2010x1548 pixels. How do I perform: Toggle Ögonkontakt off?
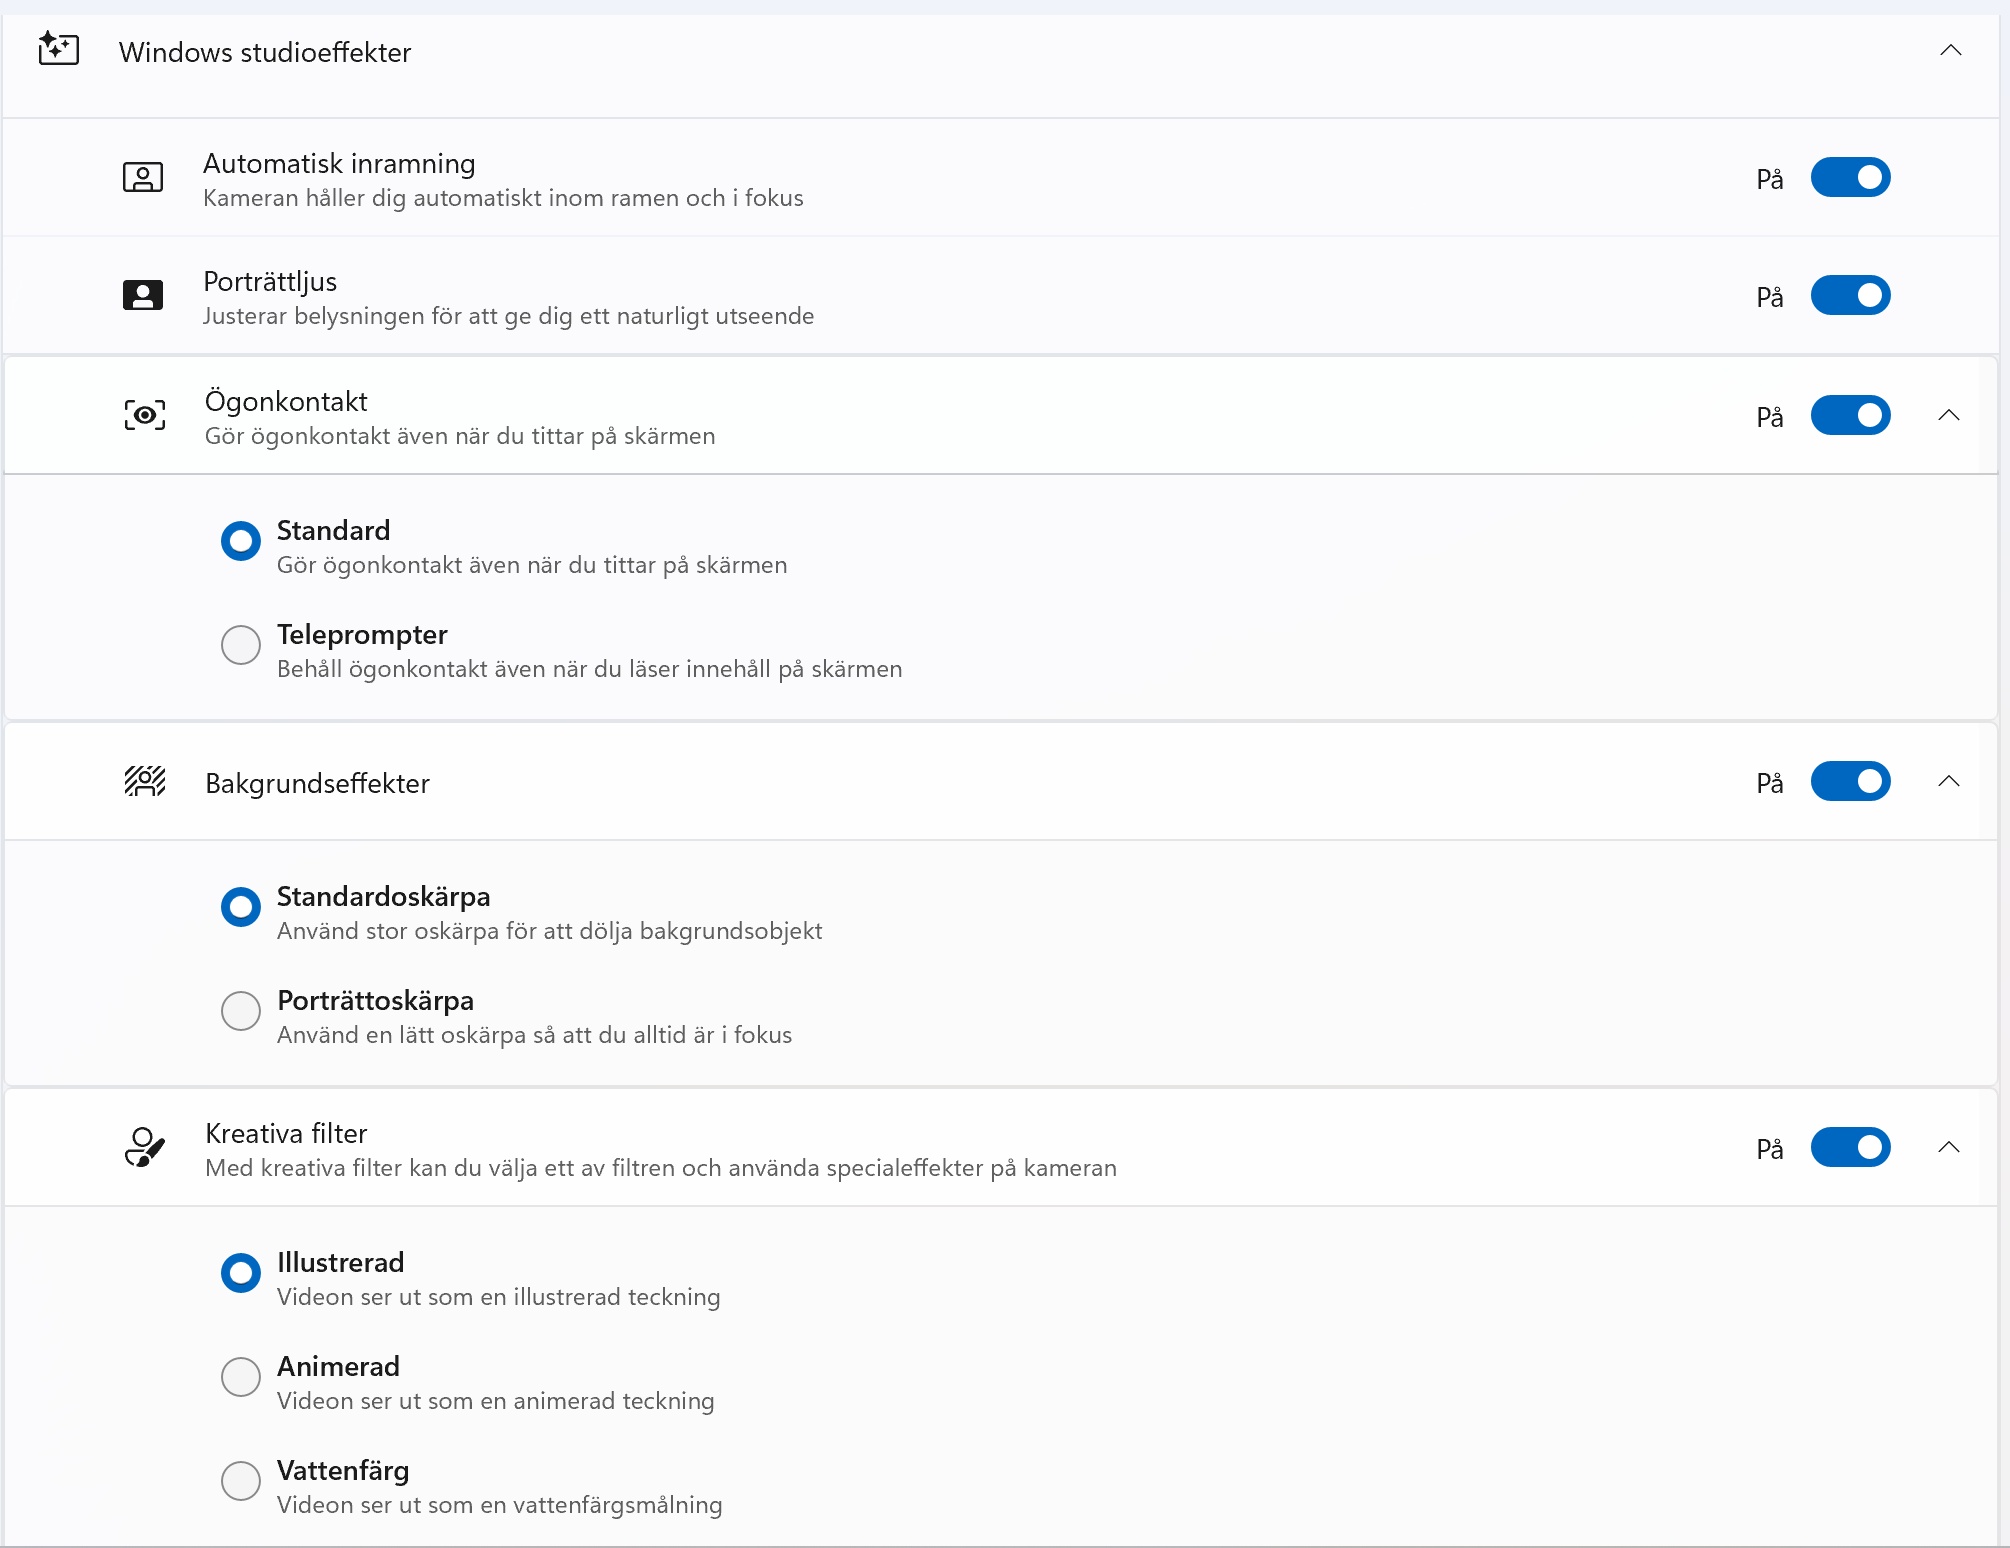(1850, 415)
